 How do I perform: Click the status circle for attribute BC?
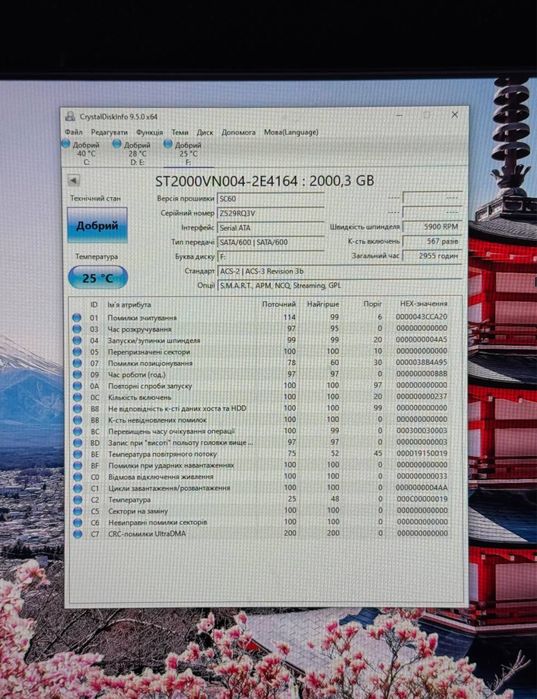(78, 431)
